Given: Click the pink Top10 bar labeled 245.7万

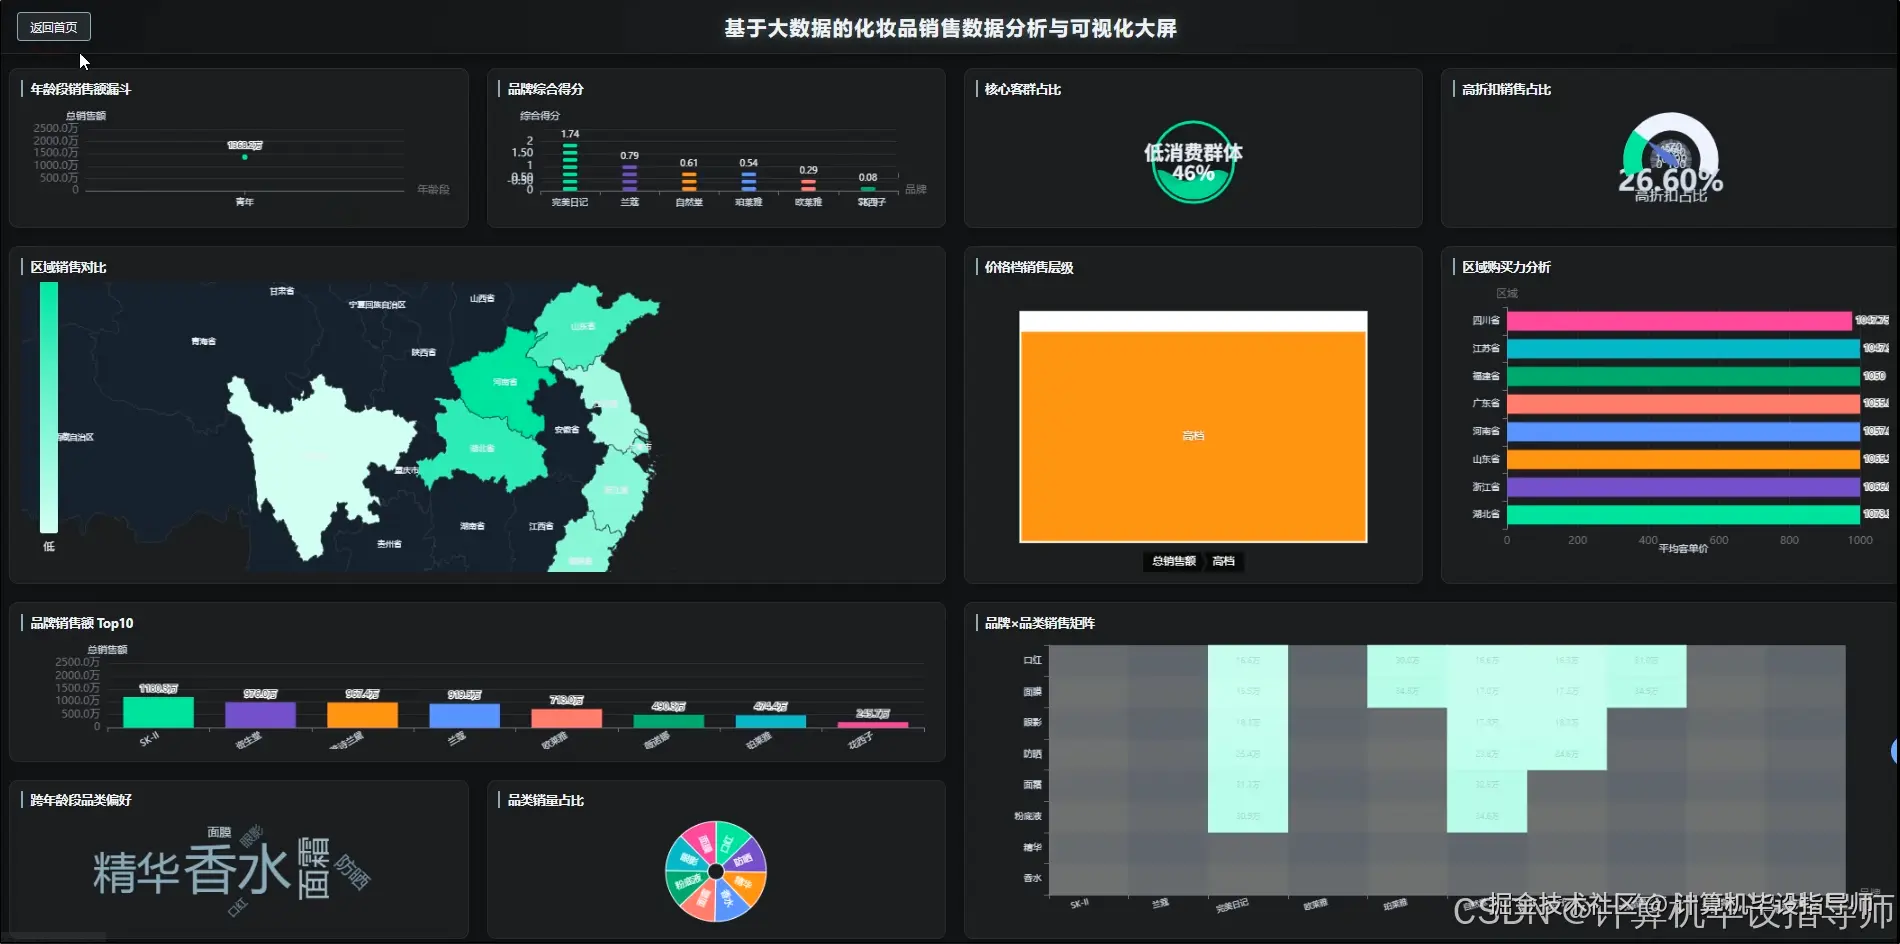Looking at the screenshot, I should coord(873,724).
